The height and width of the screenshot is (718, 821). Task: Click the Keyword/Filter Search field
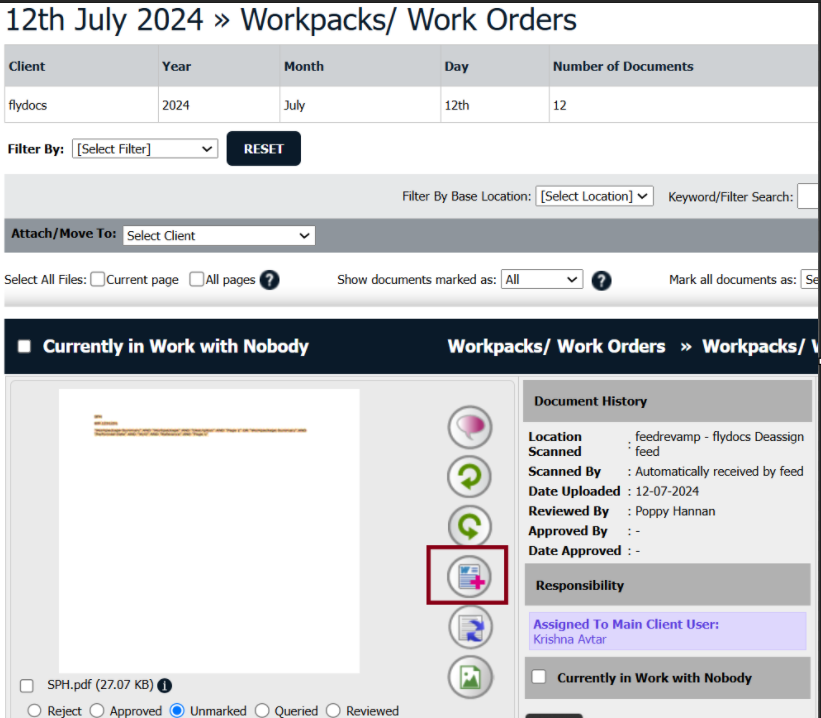808,196
